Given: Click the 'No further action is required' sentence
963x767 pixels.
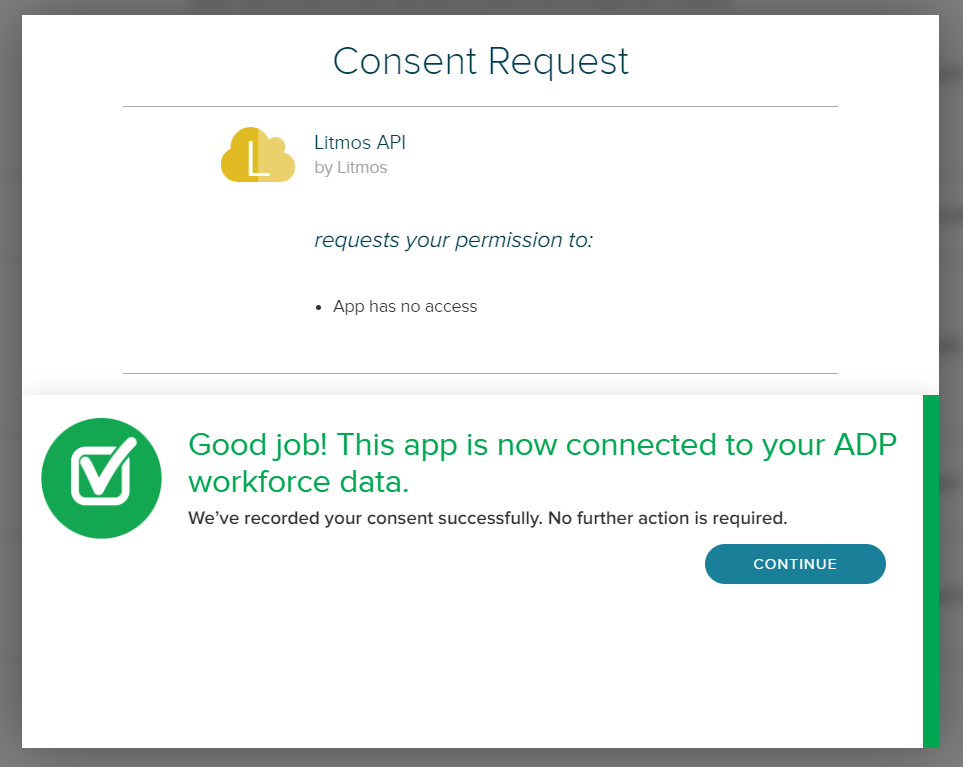Looking at the screenshot, I should click(668, 518).
